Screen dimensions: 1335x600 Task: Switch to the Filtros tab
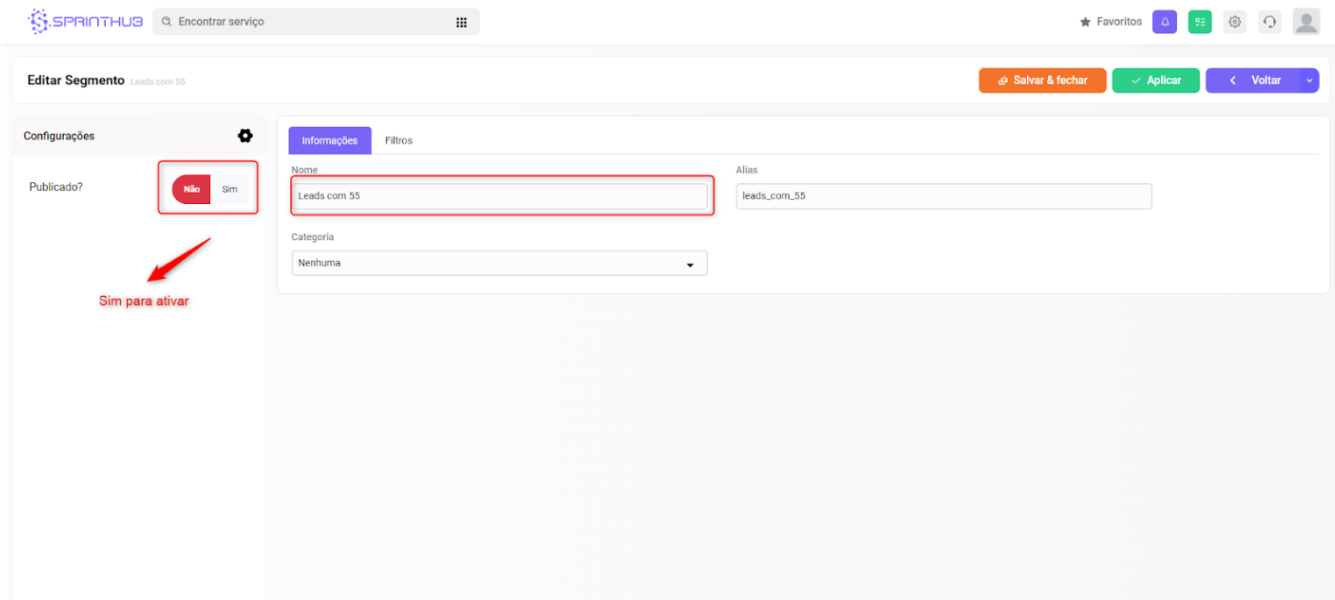pos(398,141)
